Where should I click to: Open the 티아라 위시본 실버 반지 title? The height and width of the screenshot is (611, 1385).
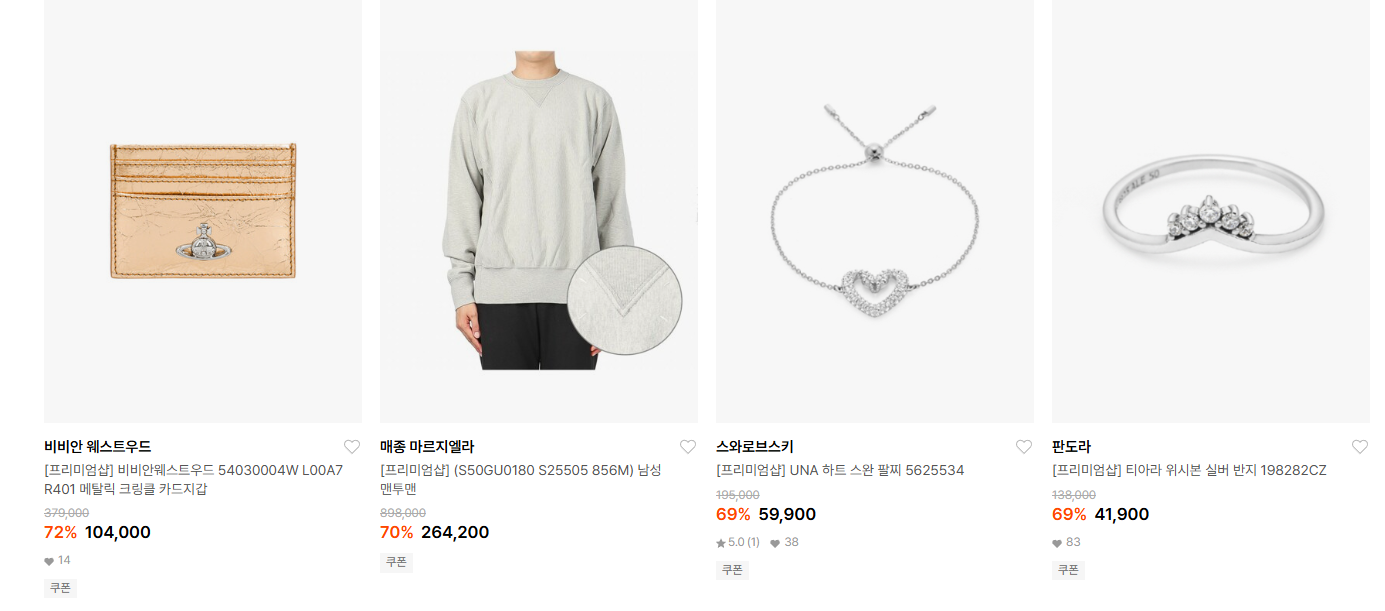[x=1189, y=470]
